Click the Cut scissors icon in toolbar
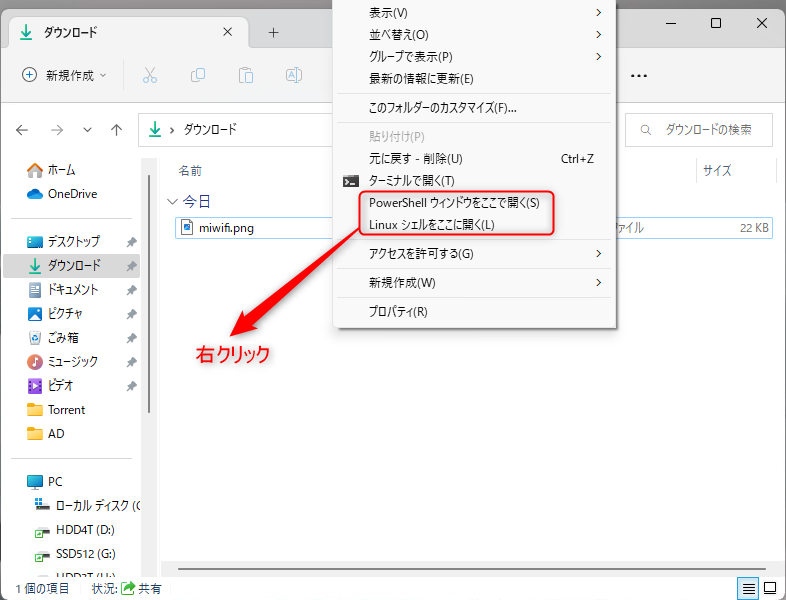The image size is (786, 600). pos(150,75)
